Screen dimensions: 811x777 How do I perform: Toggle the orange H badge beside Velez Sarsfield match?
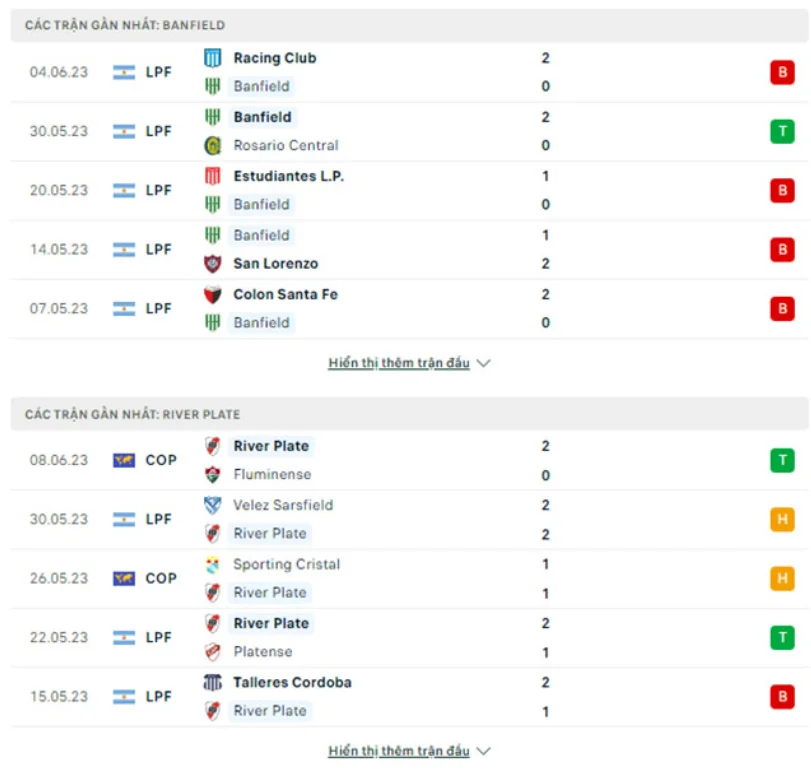point(781,519)
